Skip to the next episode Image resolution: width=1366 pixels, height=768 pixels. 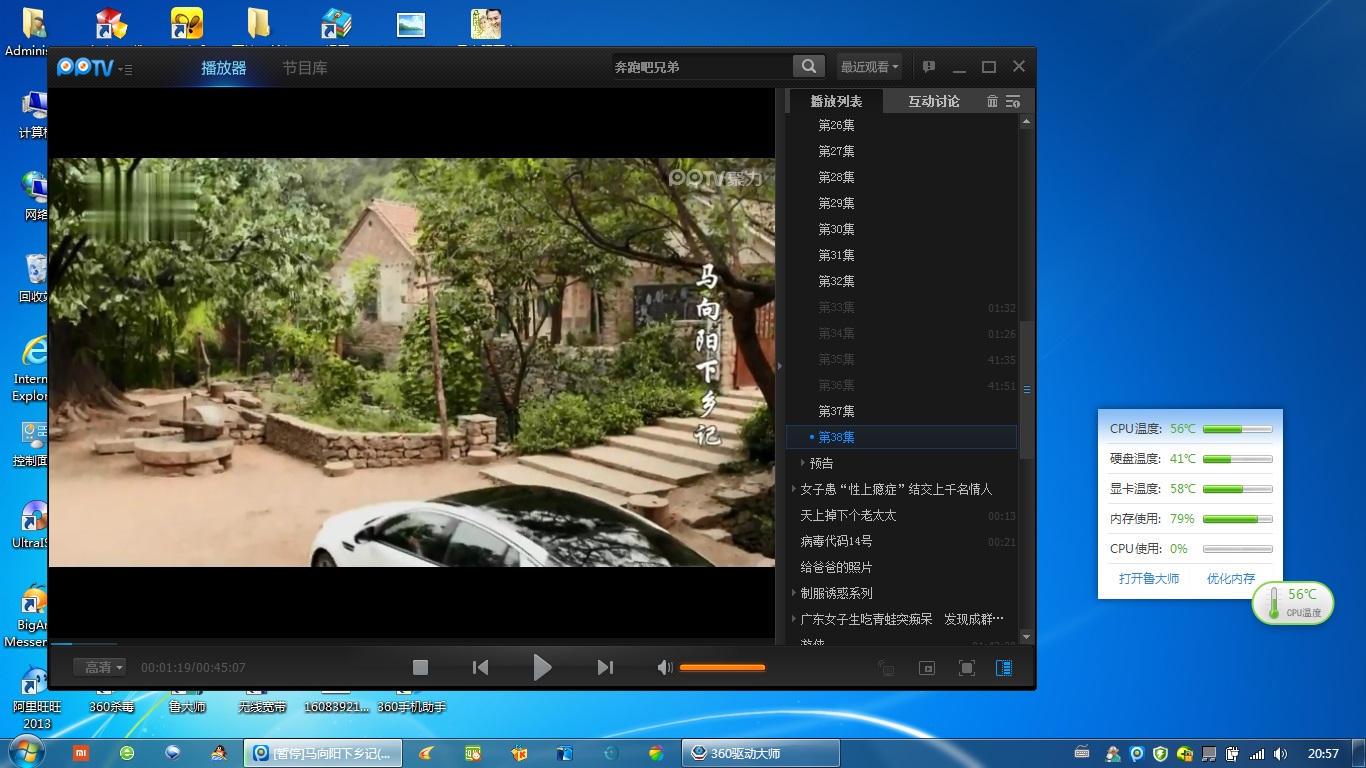(605, 667)
